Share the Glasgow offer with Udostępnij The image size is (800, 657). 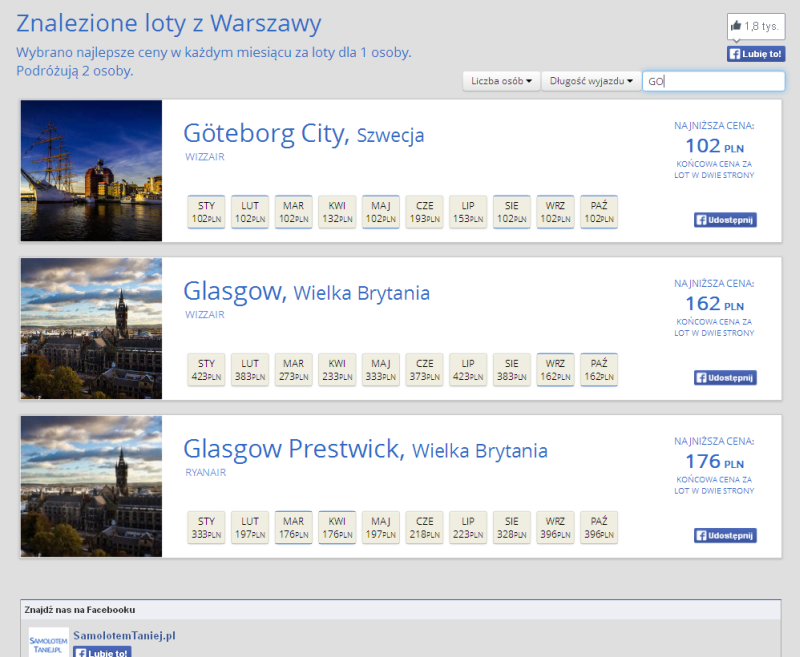[725, 377]
